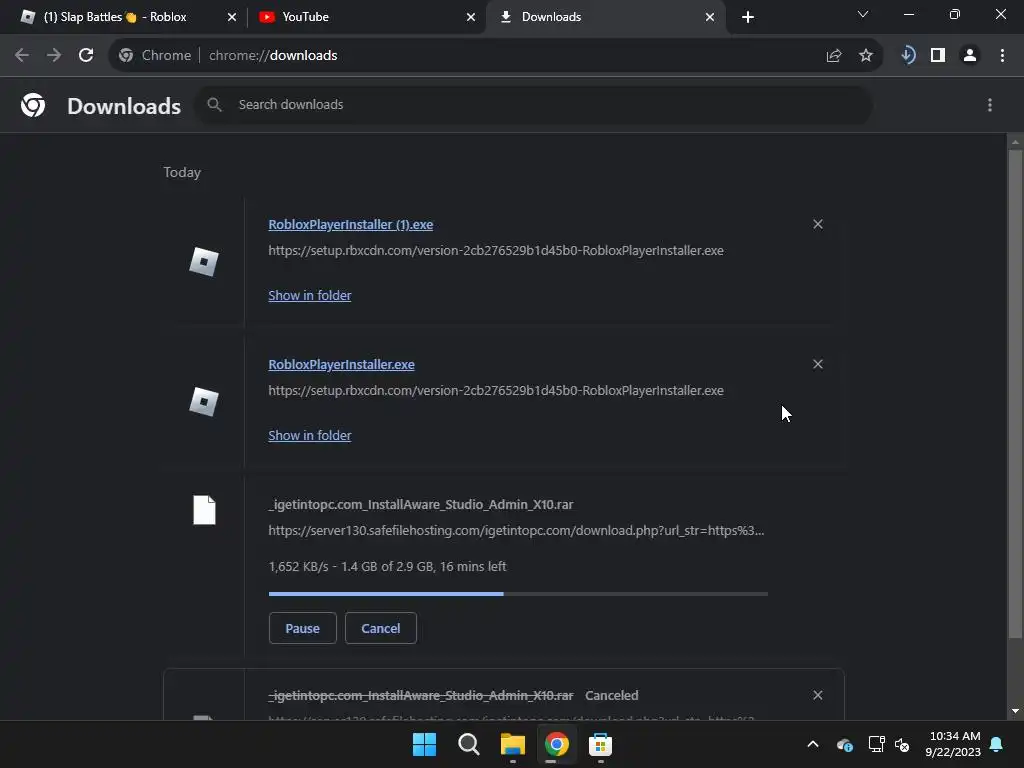
Task: Click the Roblox icon for RobloxPlayerInstaller (1).exe
Action: pyautogui.click(x=204, y=262)
